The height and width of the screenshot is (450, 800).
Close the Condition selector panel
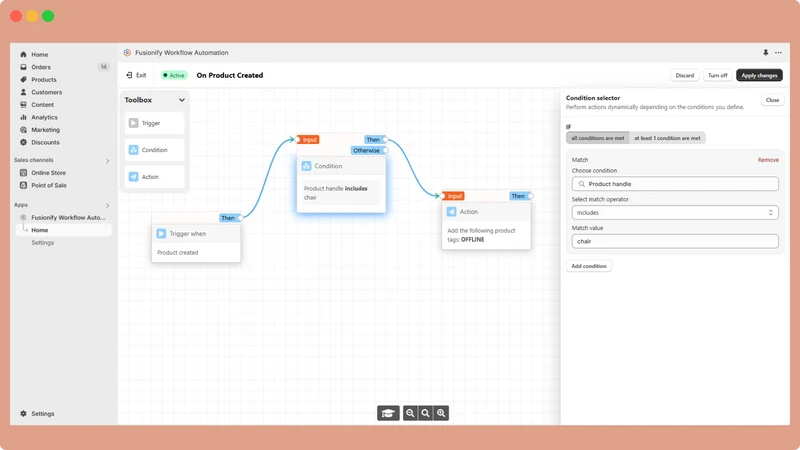pos(772,100)
